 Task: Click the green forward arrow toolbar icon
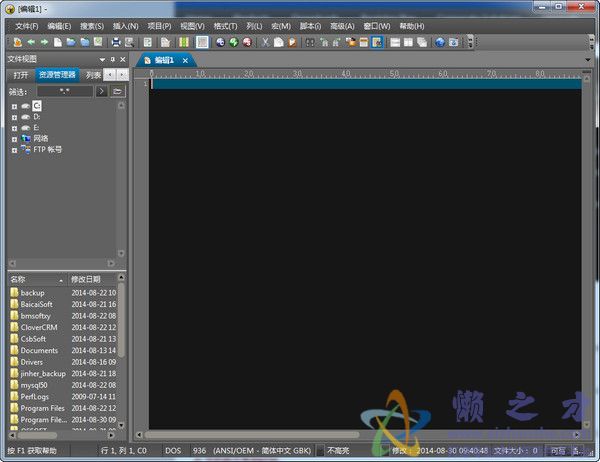tap(44, 42)
